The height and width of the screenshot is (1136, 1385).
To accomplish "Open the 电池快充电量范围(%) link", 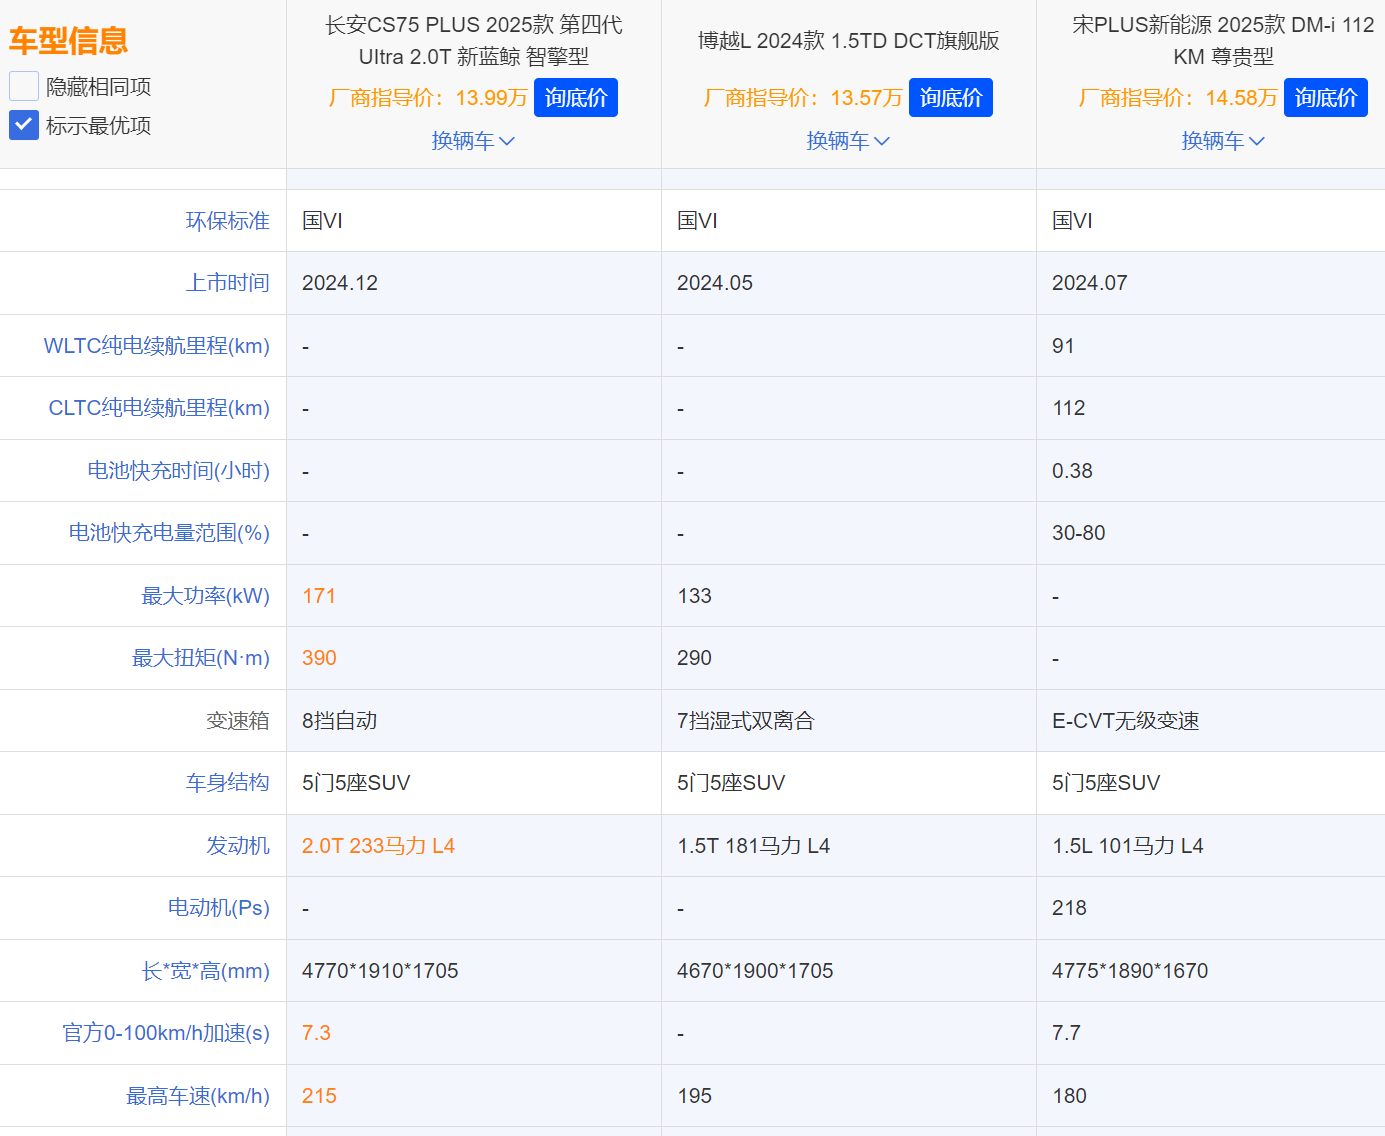I will click(169, 533).
